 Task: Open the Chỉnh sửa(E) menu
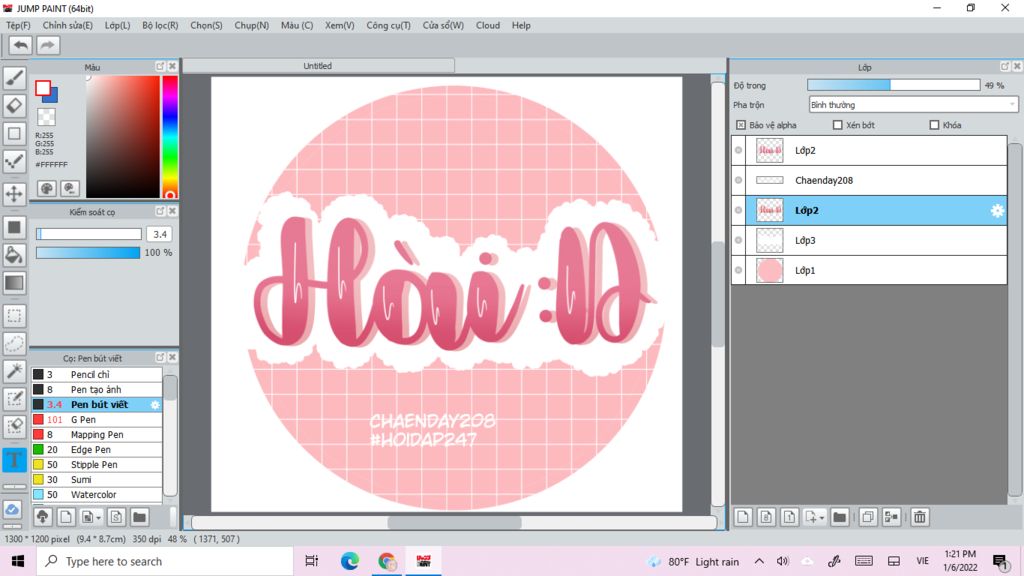coord(67,25)
